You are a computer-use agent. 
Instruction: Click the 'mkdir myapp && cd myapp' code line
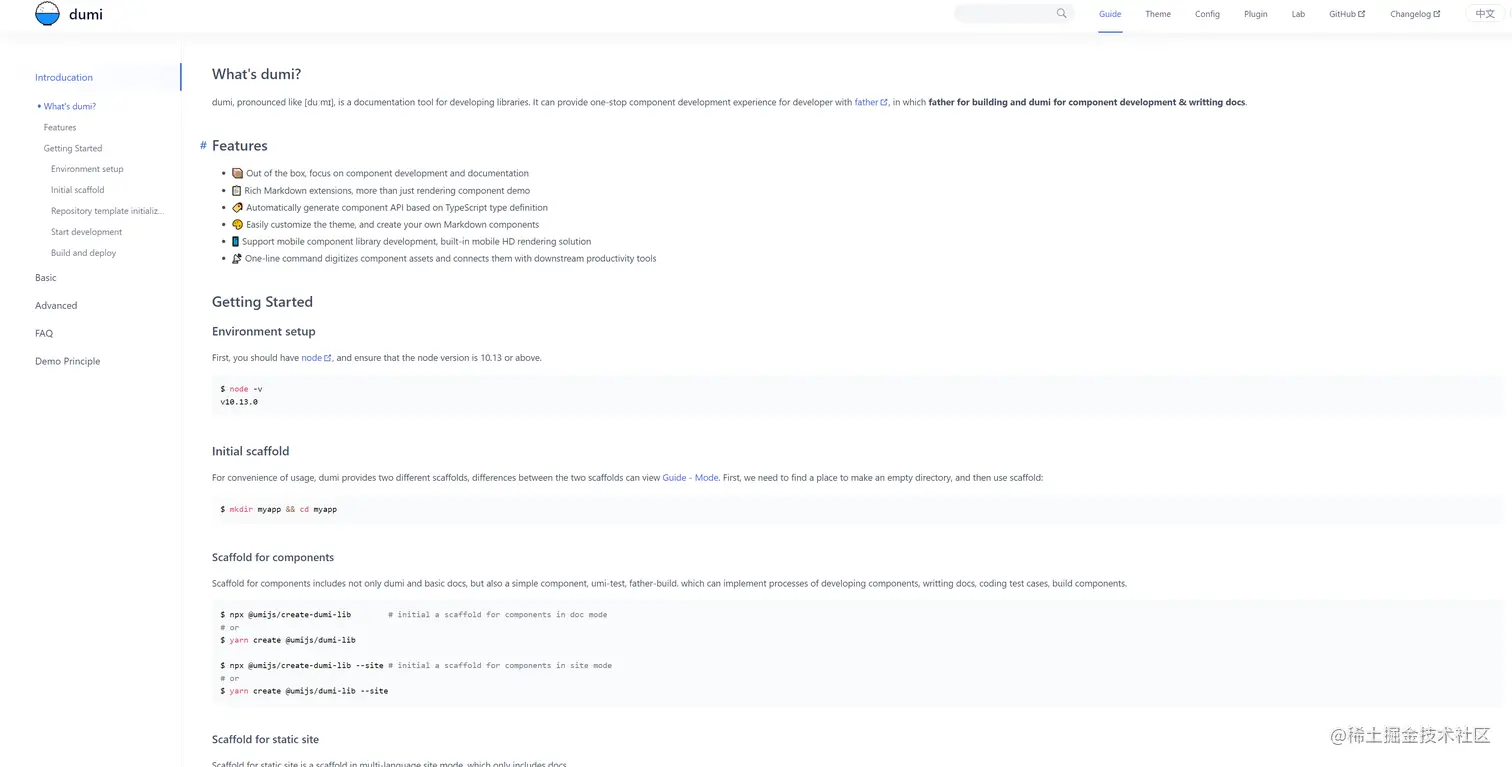coord(278,510)
